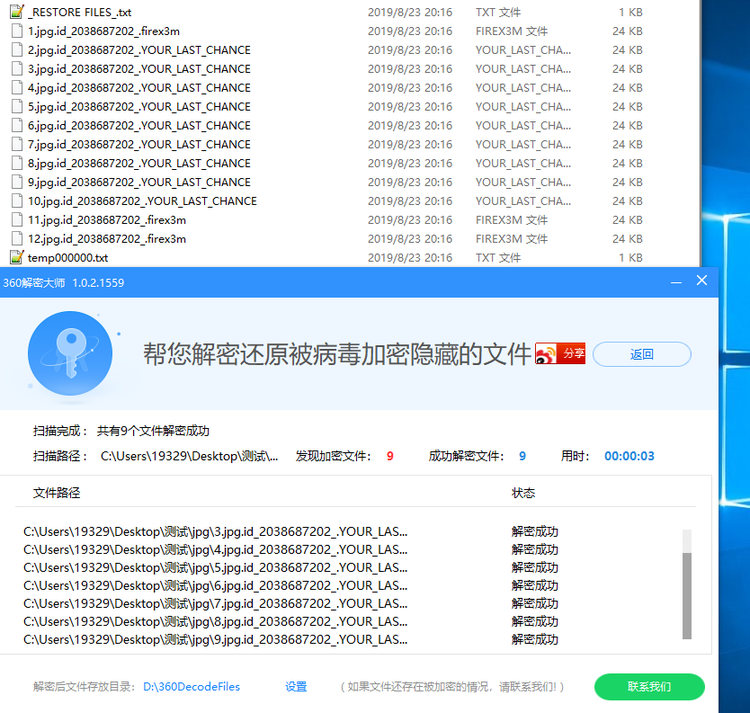The image size is (750, 713).
Task: Click the scan path C:\Users\19329\Desktop text
Action: (189, 456)
